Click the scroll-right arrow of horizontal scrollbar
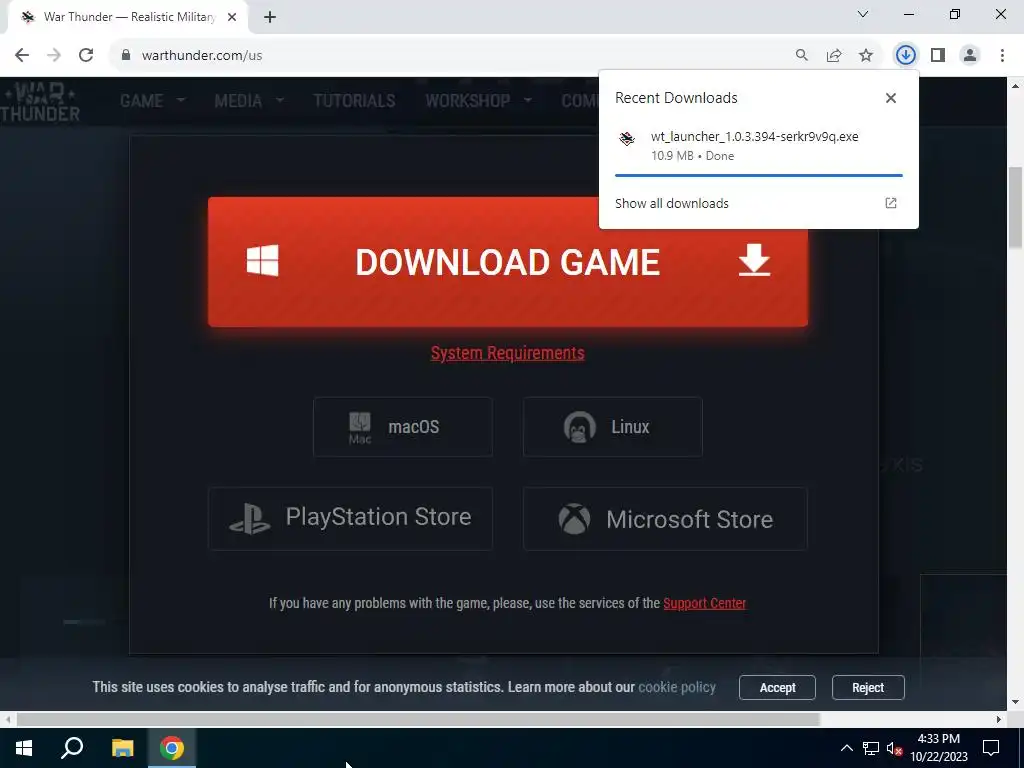 coord(999,719)
